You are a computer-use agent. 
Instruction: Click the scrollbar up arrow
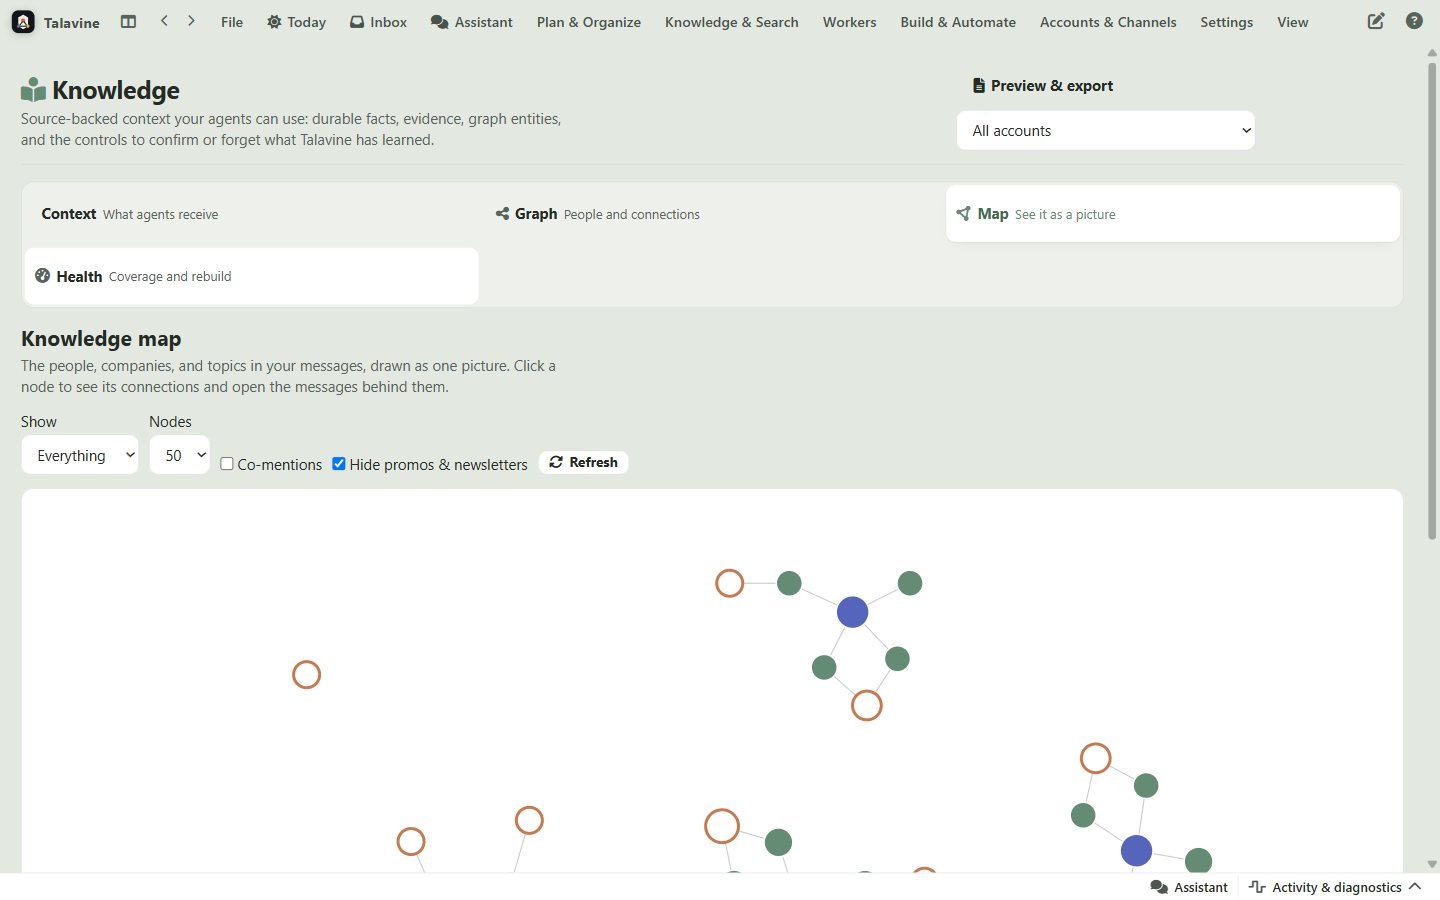(1432, 53)
